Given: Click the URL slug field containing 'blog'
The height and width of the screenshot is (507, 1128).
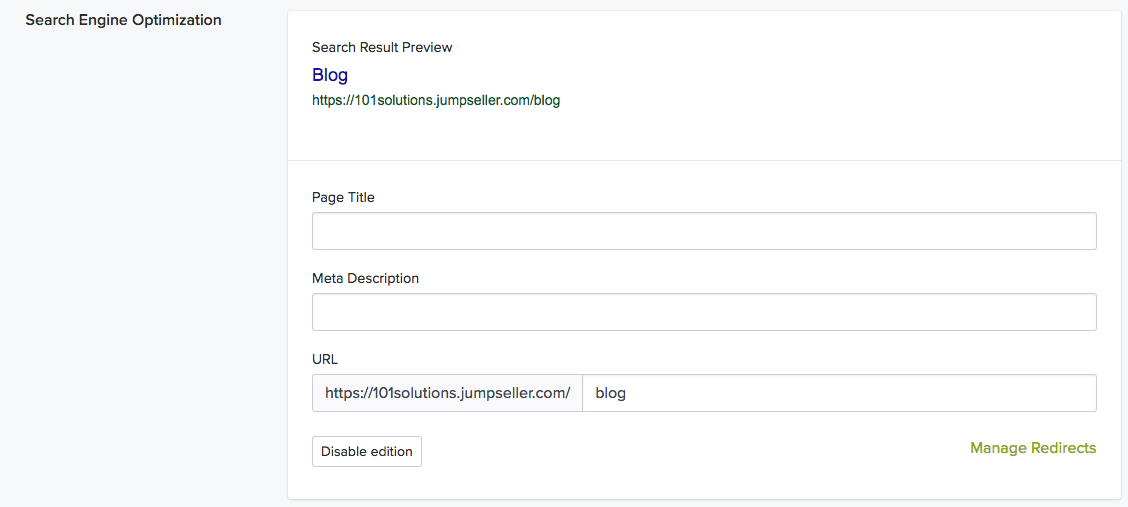Looking at the screenshot, I should point(838,393).
